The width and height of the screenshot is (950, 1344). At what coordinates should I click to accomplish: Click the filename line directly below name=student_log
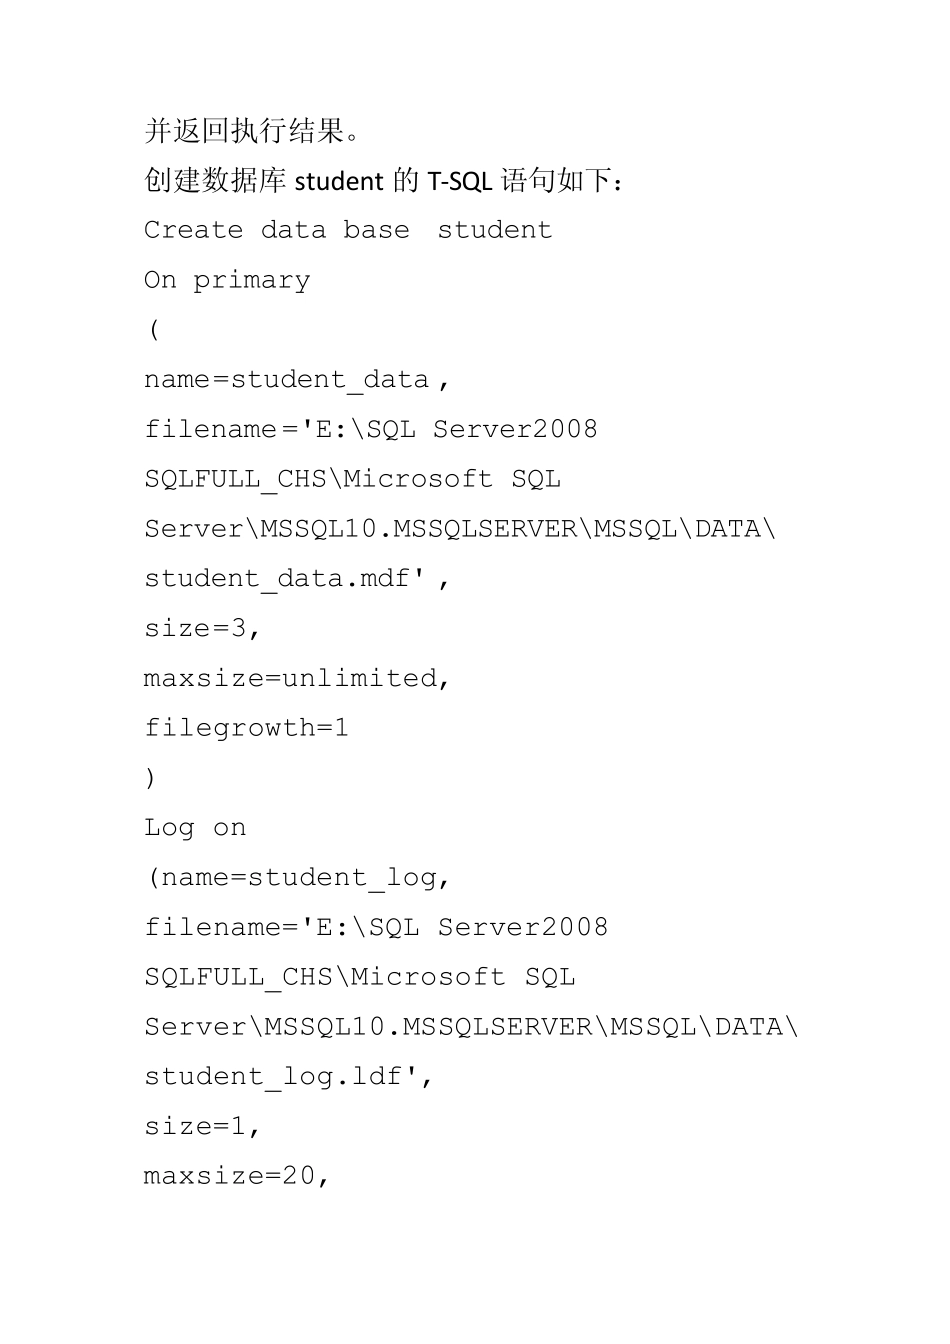(376, 928)
